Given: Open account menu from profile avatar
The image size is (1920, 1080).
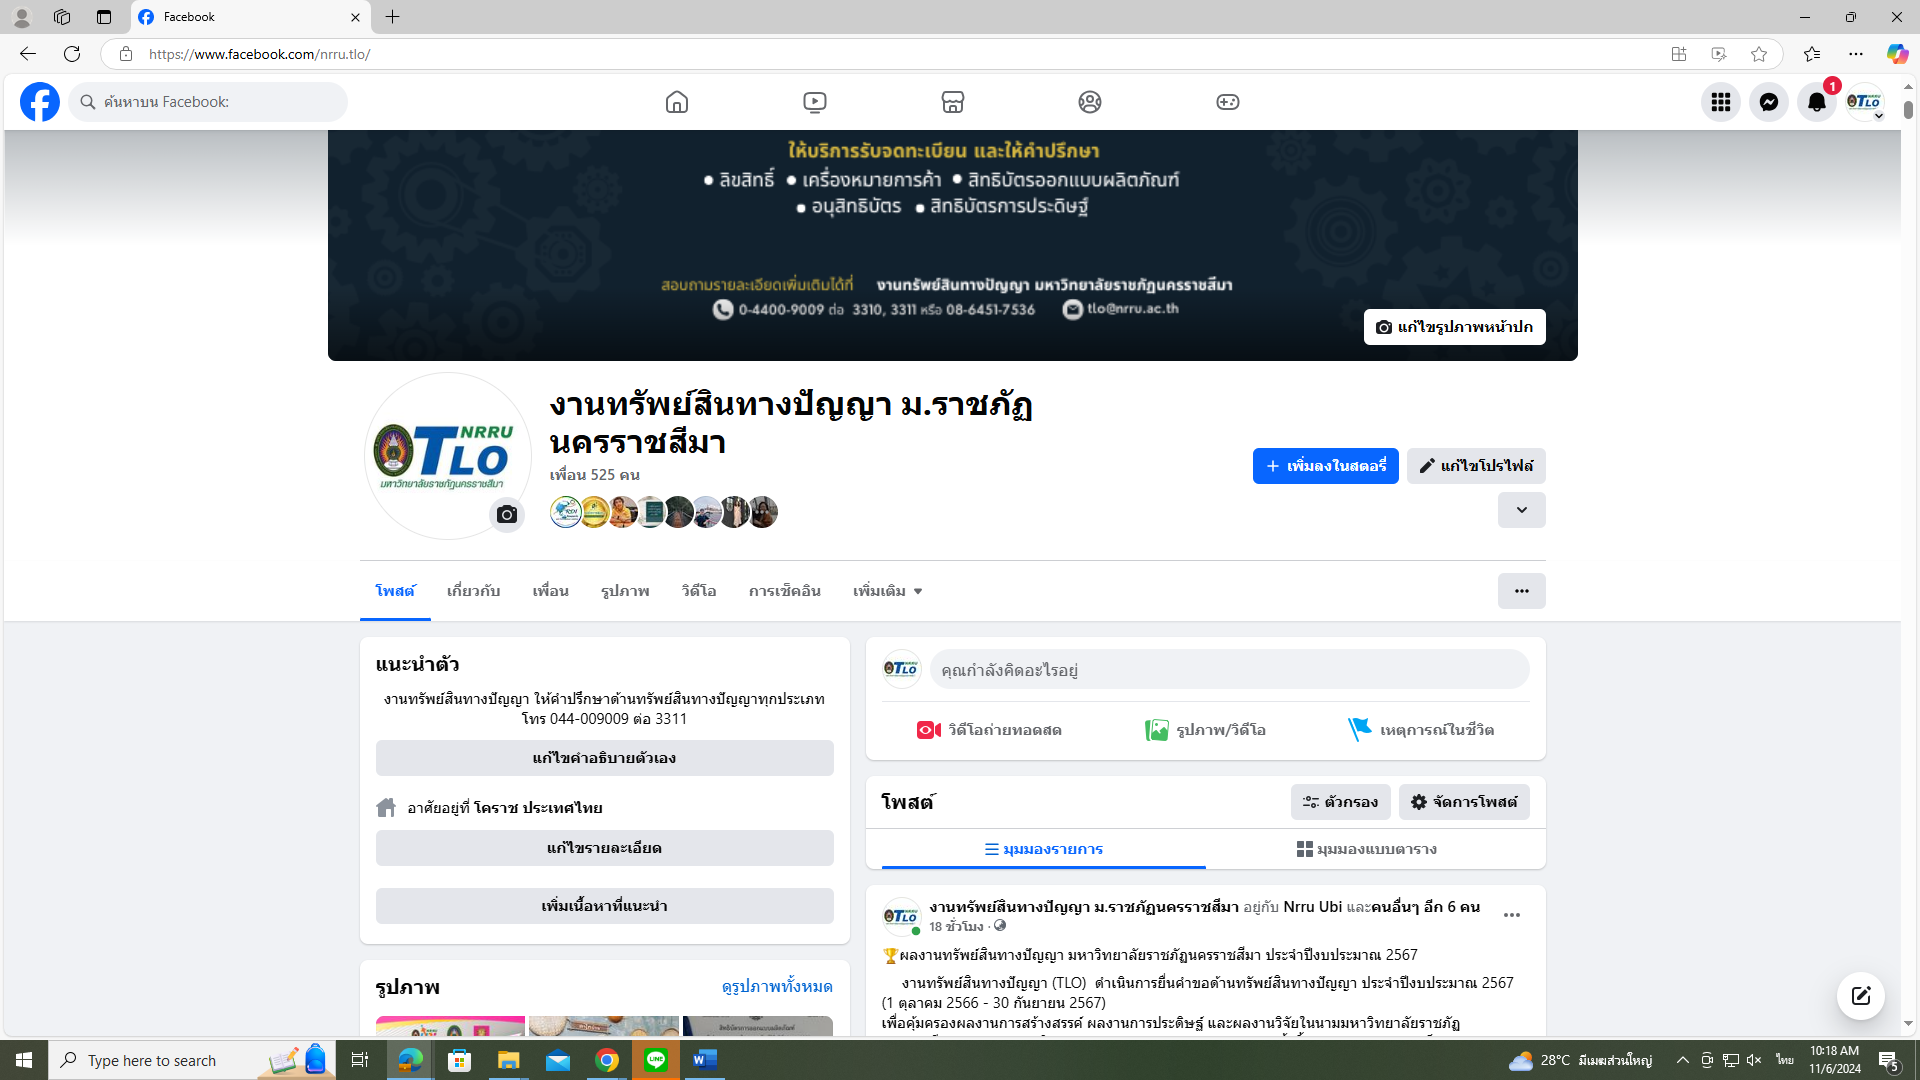Looking at the screenshot, I should click(1864, 102).
